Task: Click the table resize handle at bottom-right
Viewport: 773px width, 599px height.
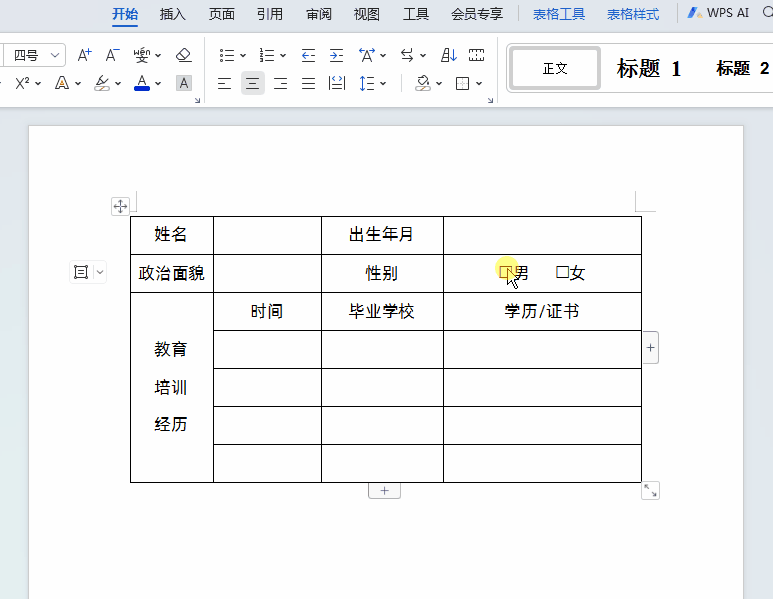Action: [650, 490]
